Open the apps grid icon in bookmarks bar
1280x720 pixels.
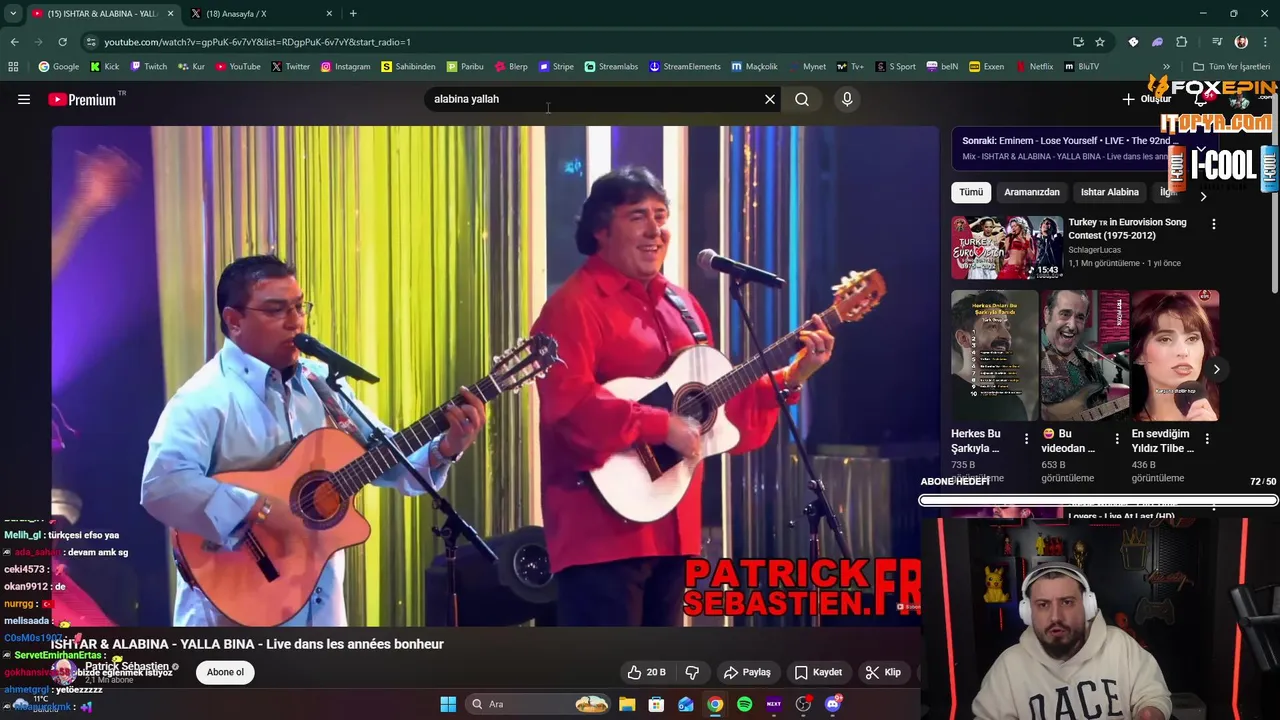click(13, 66)
